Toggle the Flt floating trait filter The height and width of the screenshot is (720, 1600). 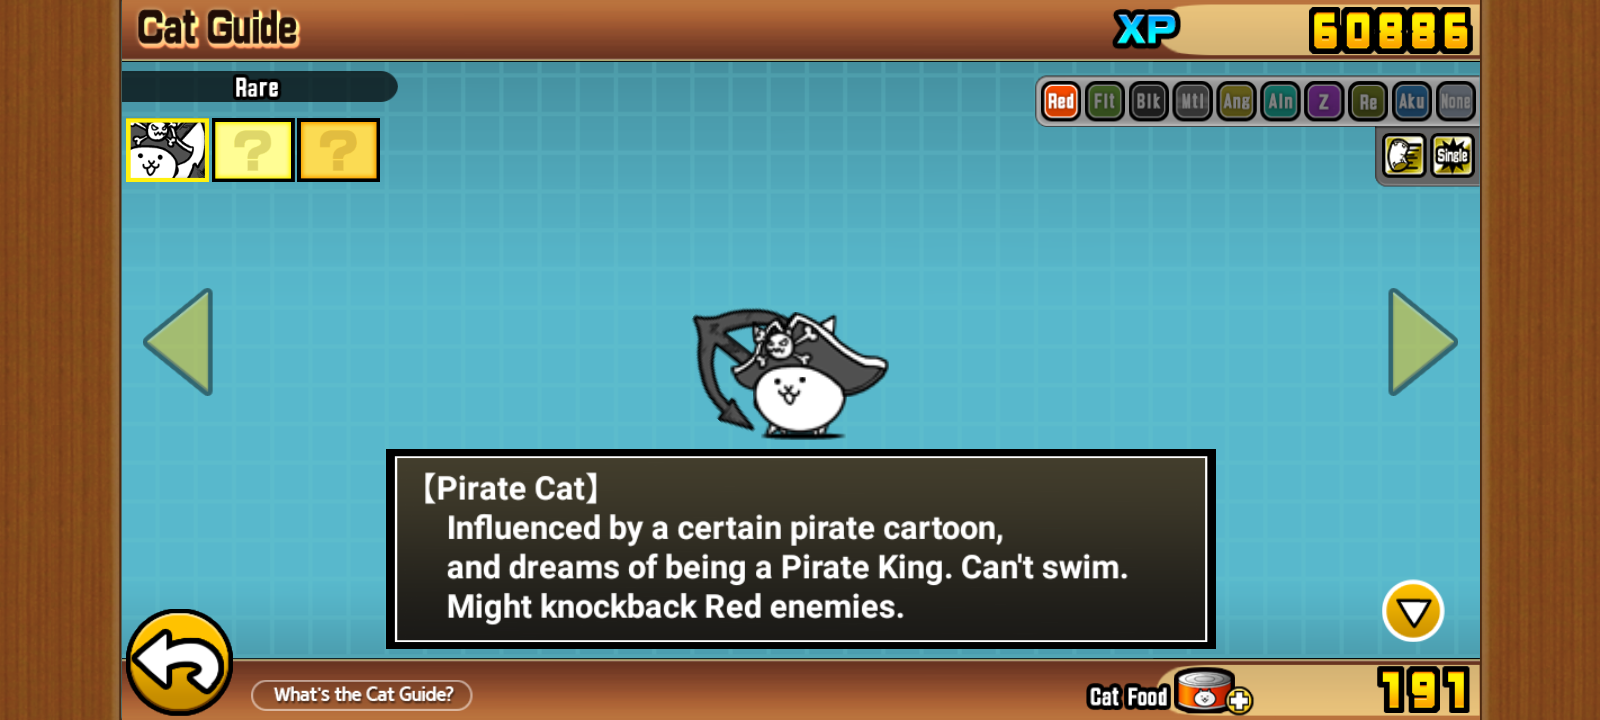[1105, 101]
